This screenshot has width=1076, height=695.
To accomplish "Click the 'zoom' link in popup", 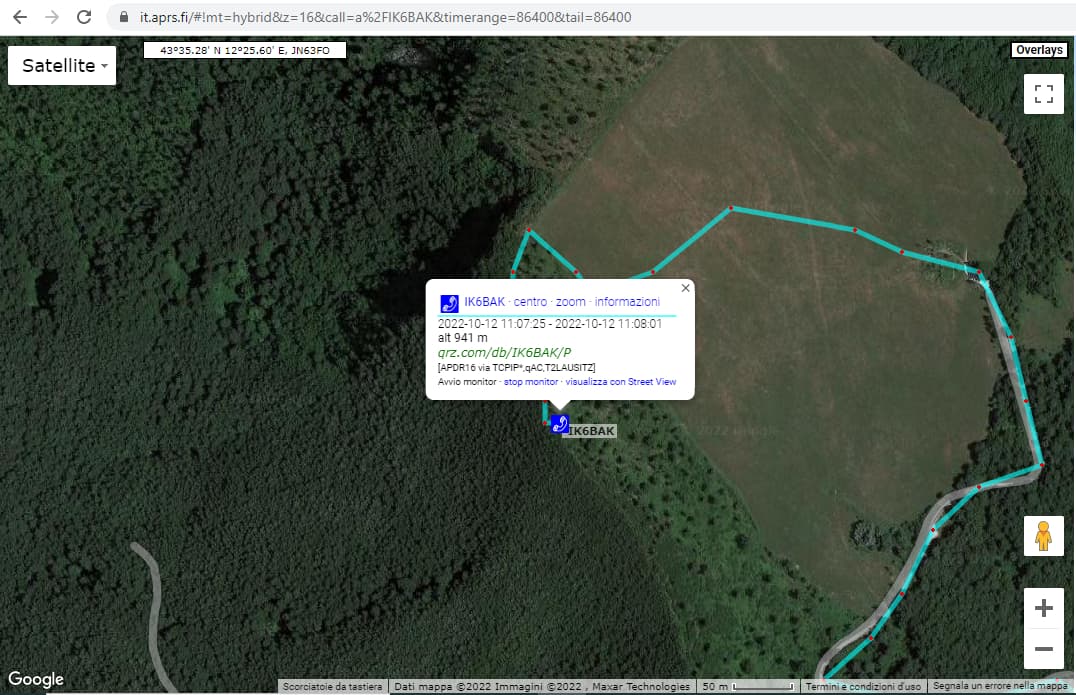I will pos(570,302).
